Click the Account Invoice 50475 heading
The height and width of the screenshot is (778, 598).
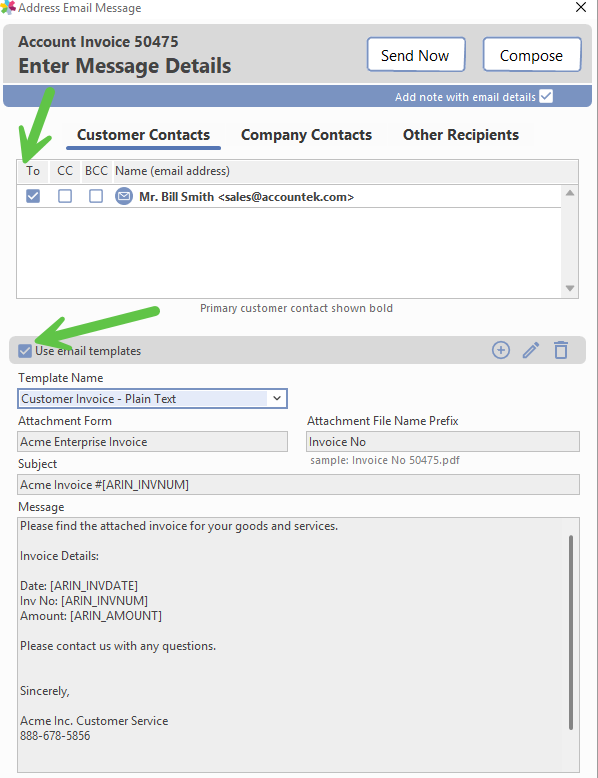tap(98, 42)
